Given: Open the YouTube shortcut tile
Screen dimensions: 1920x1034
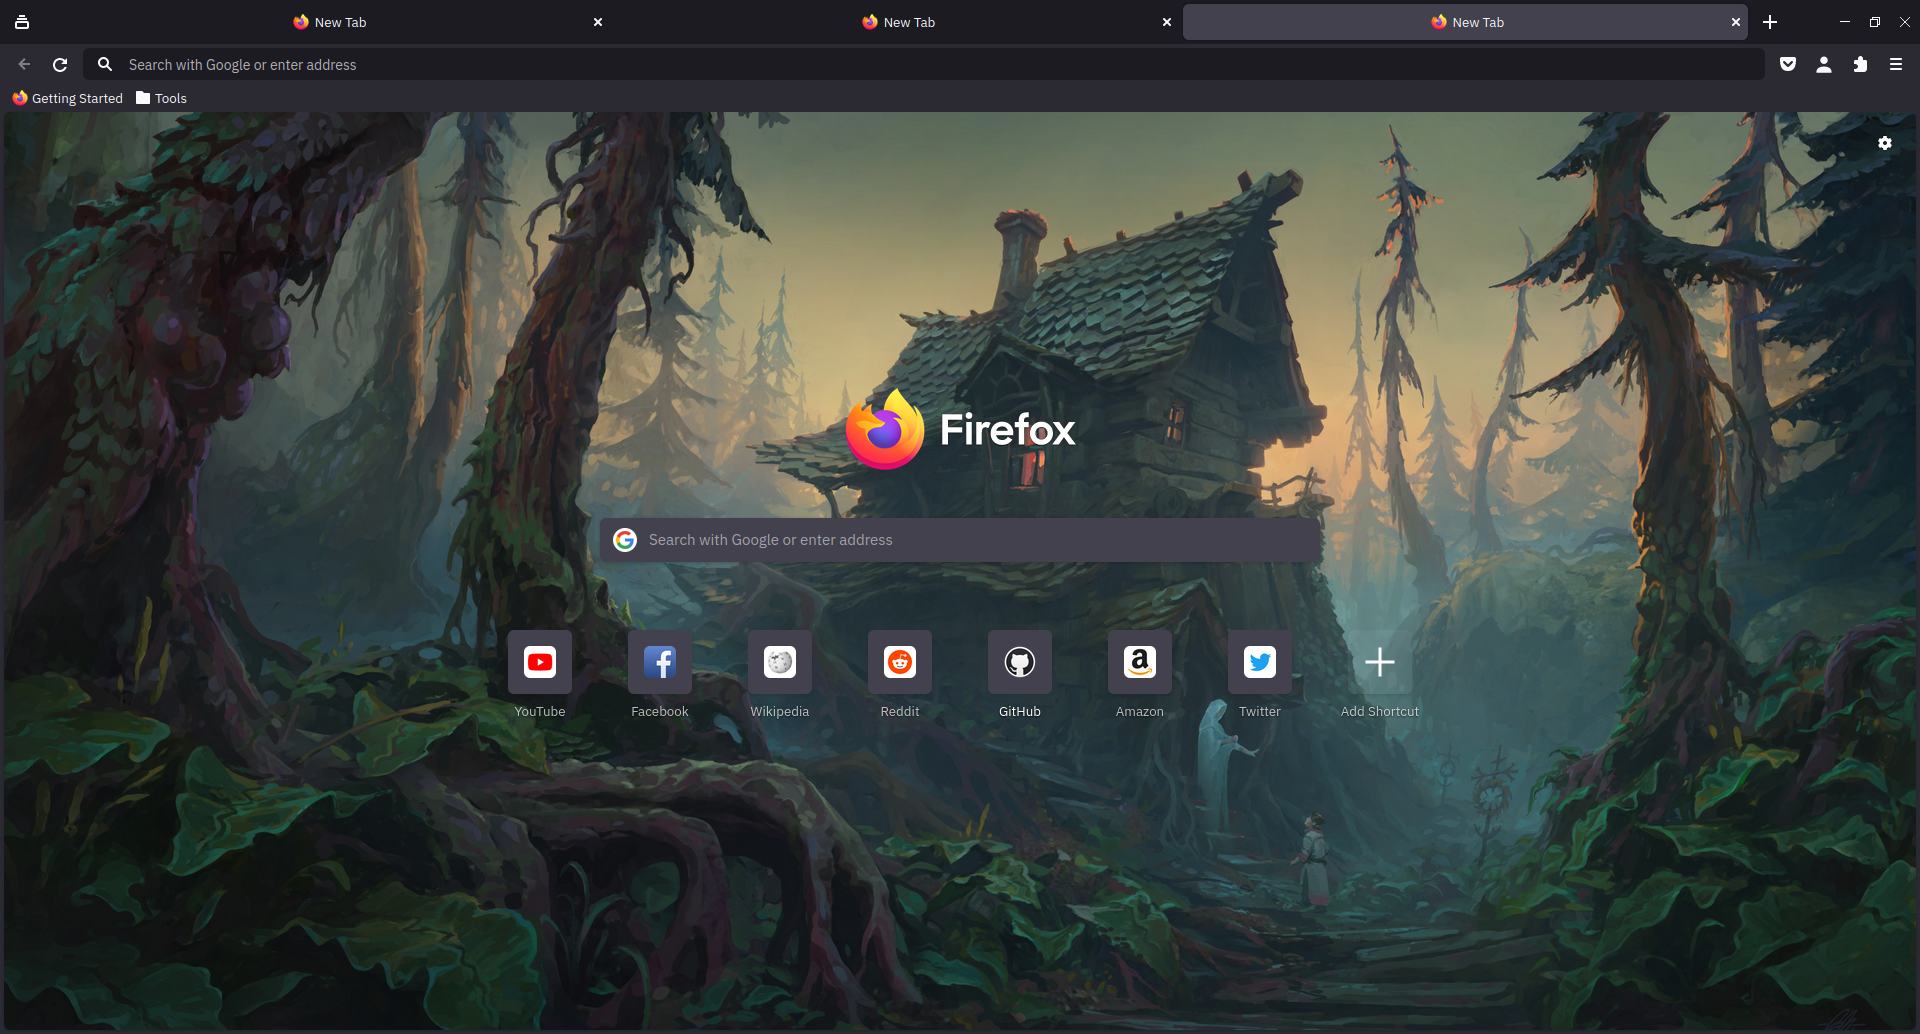Looking at the screenshot, I should (x=540, y=662).
